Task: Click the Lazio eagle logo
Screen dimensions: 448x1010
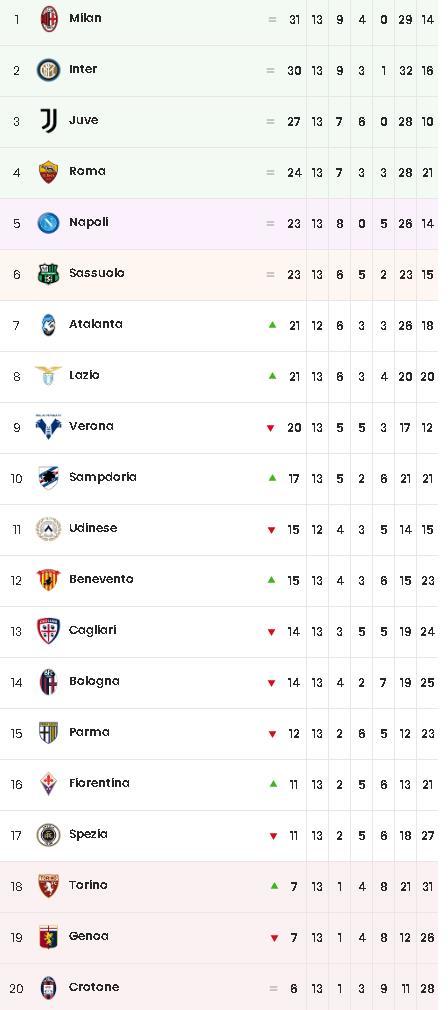Action: 48,376
